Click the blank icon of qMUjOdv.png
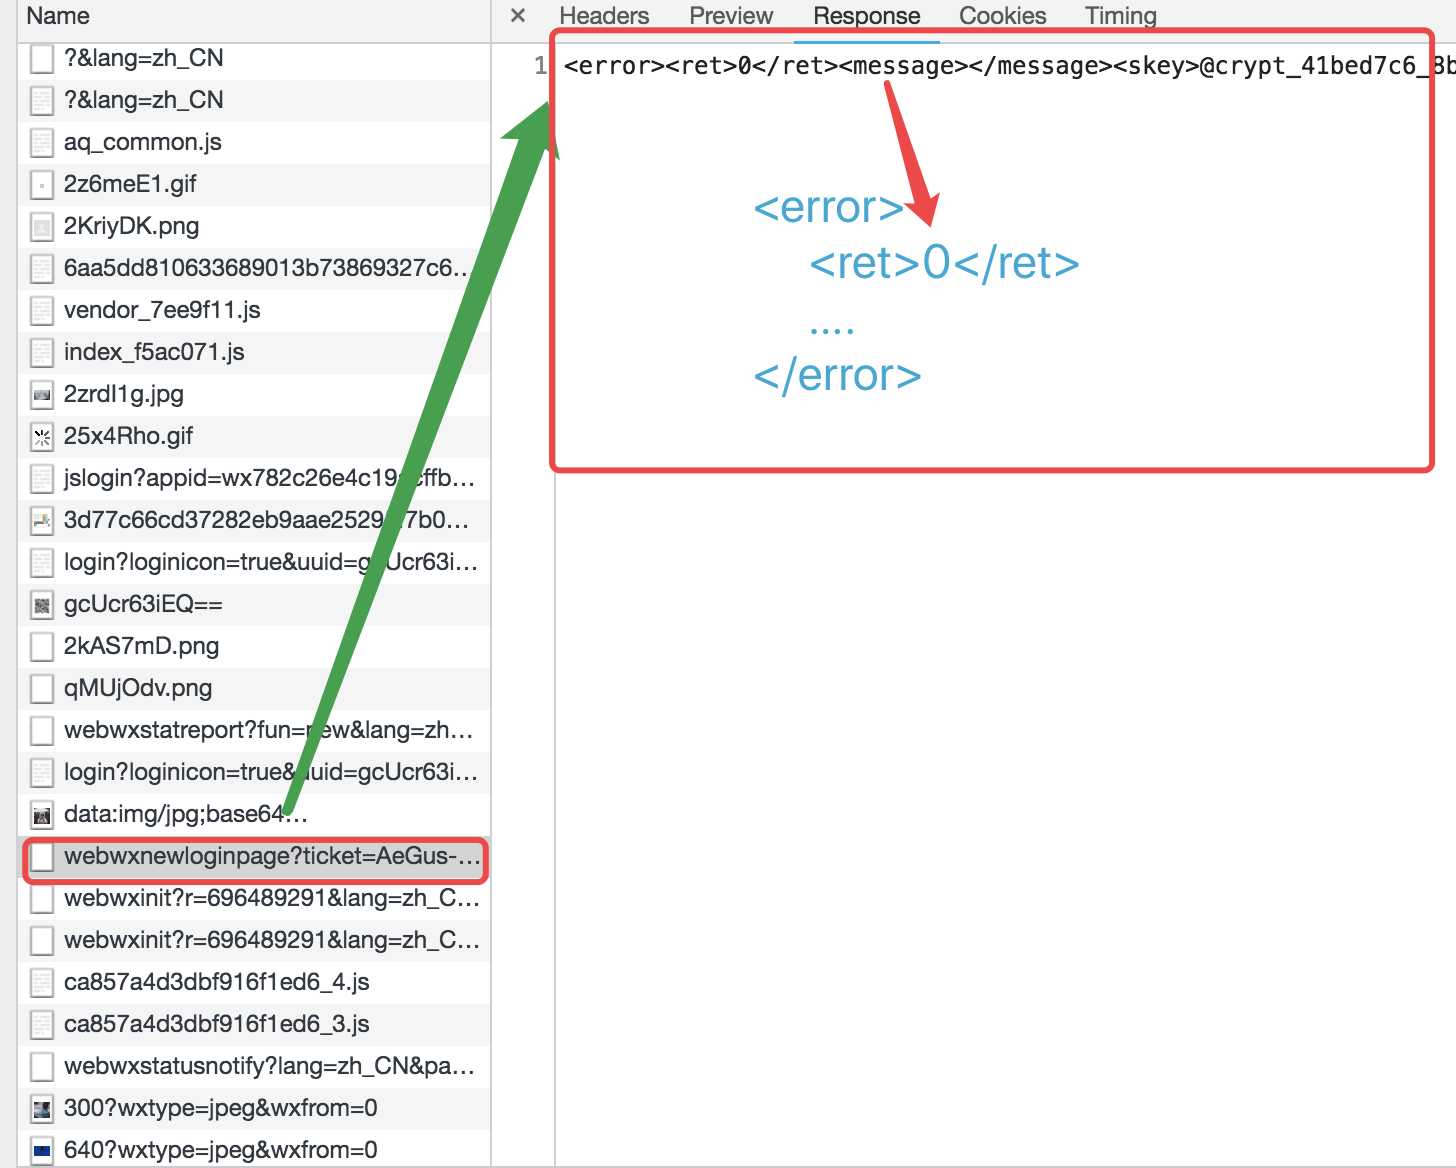Screen dimensions: 1456x1168 42,689
